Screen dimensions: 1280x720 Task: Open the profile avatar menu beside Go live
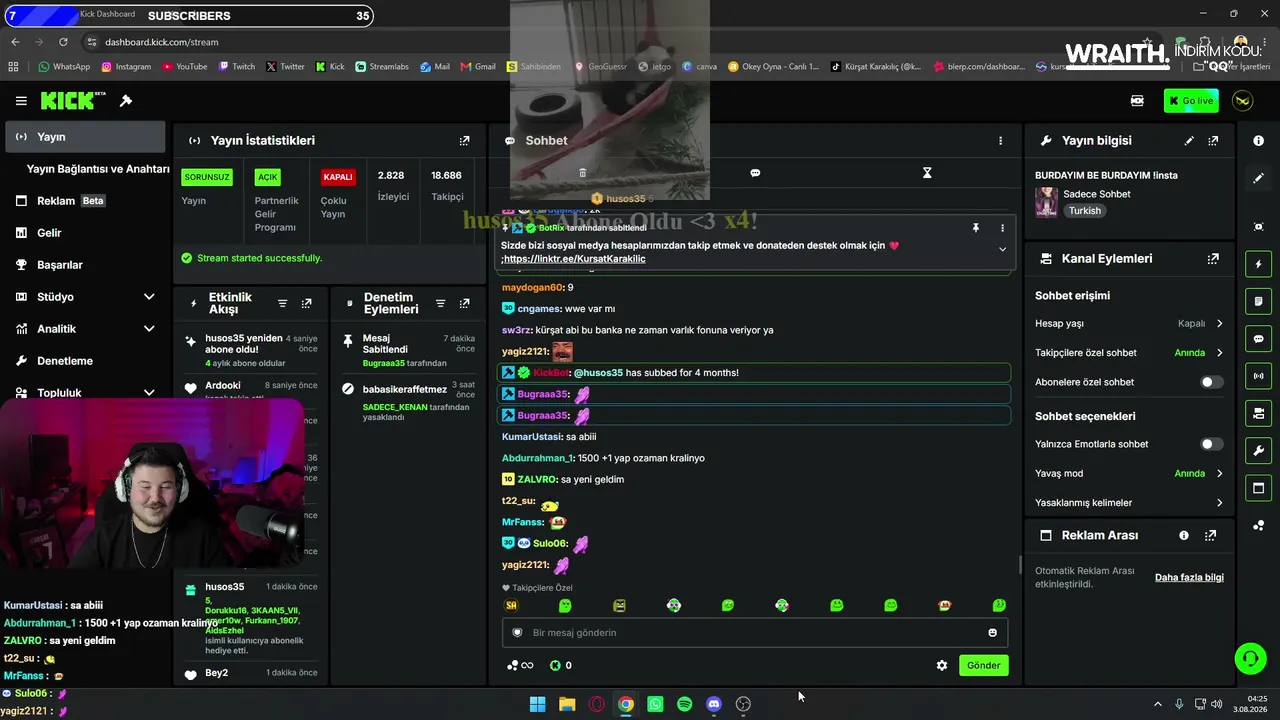(x=1243, y=101)
